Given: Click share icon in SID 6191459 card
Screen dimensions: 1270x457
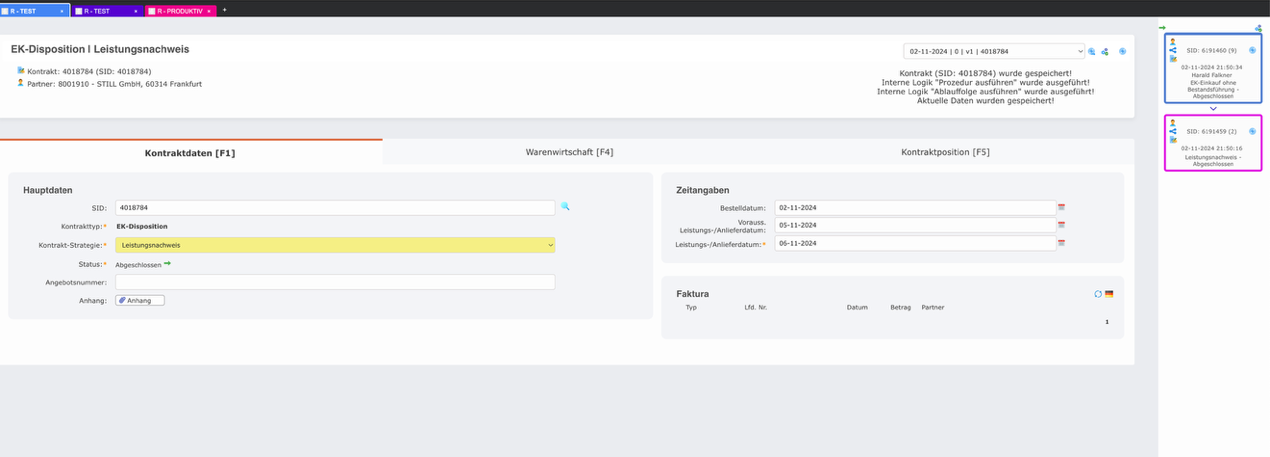Looking at the screenshot, I should click(x=1173, y=131).
